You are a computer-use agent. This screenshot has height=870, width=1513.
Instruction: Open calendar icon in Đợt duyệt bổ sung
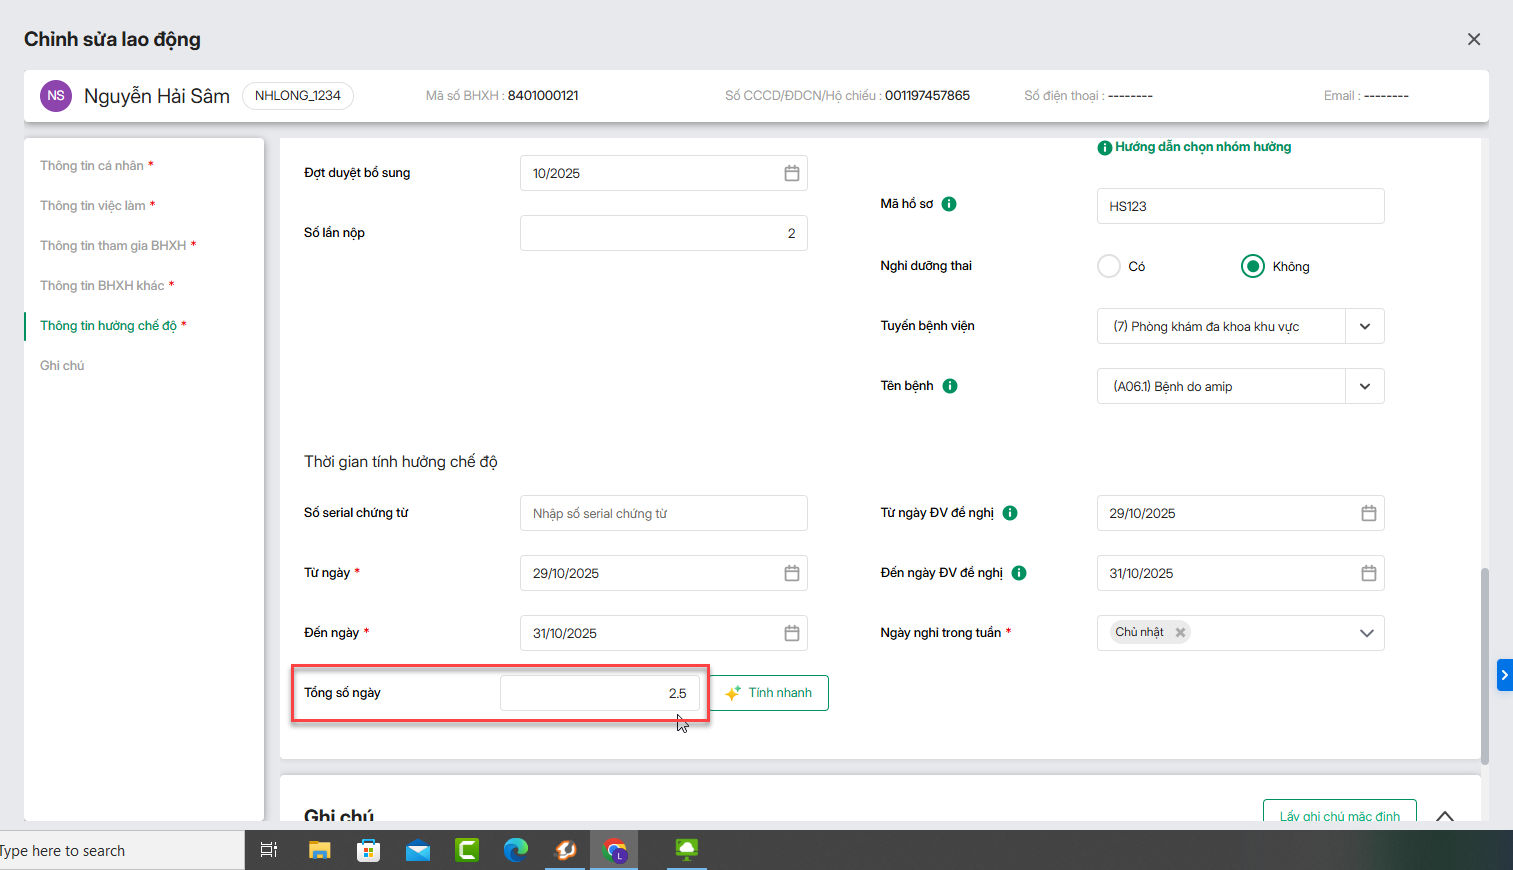pyautogui.click(x=791, y=173)
